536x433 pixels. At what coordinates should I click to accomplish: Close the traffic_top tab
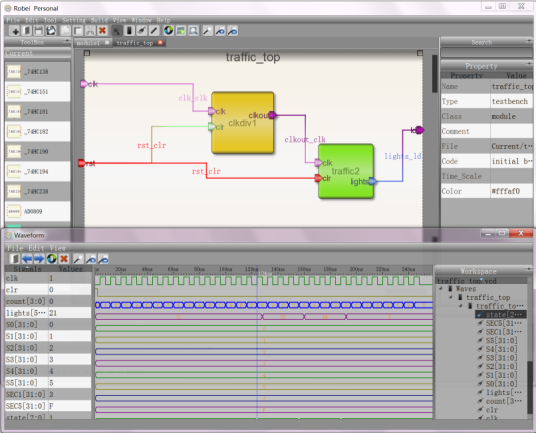click(160, 42)
